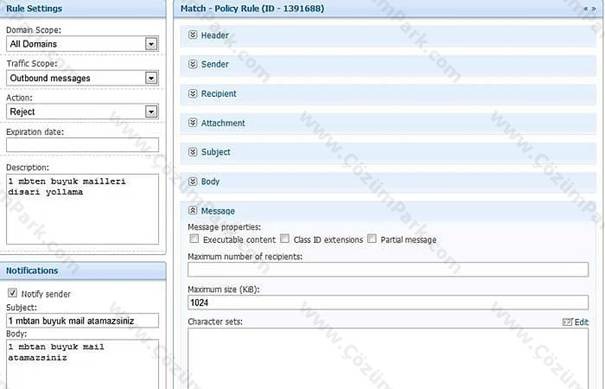Open the Domain Scope dropdown
The height and width of the screenshot is (389, 605).
[x=151, y=44]
